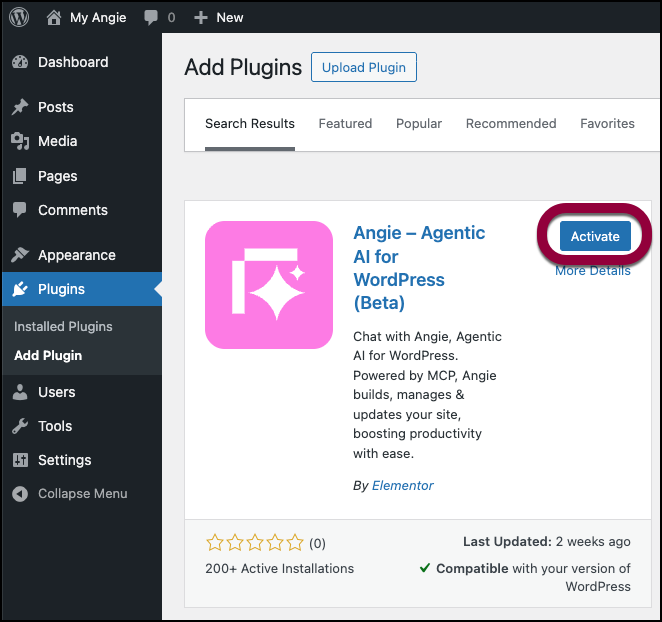Click the pink Angie plugin thumbnail
This screenshot has width=662, height=622.
[x=269, y=285]
